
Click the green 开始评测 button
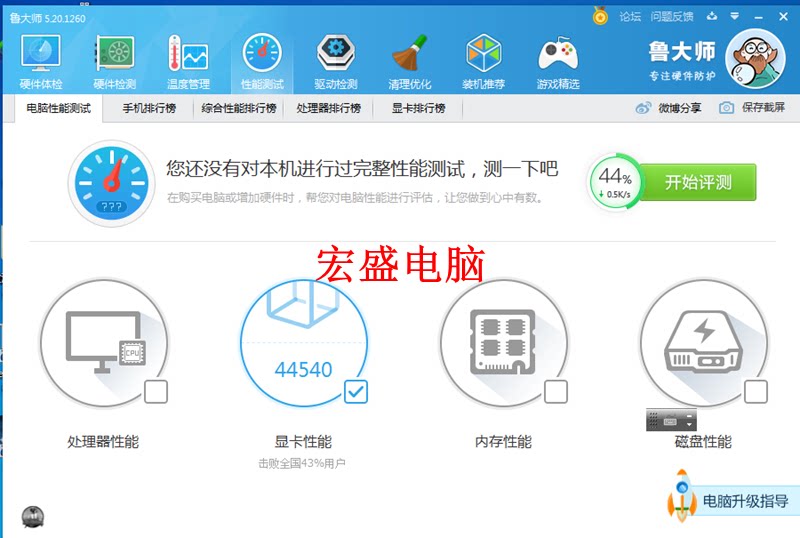(698, 182)
